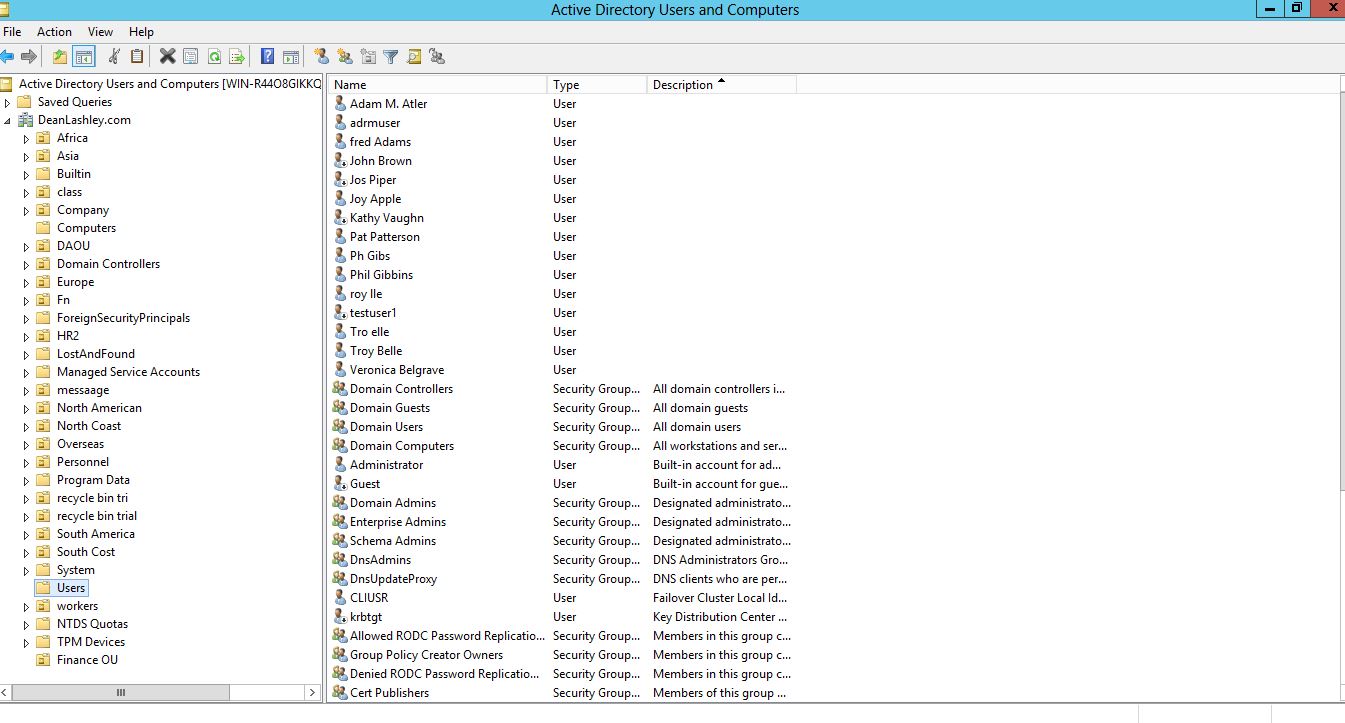Click the disabled user icon beside Guest
Screen dimensions: 1345x723
pos(340,484)
